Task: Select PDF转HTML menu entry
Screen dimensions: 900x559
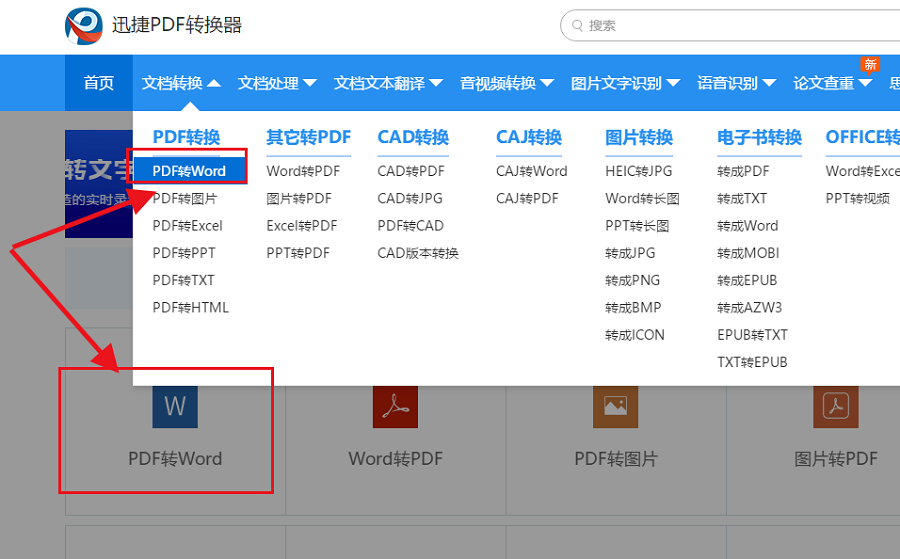Action: pyautogui.click(x=191, y=308)
